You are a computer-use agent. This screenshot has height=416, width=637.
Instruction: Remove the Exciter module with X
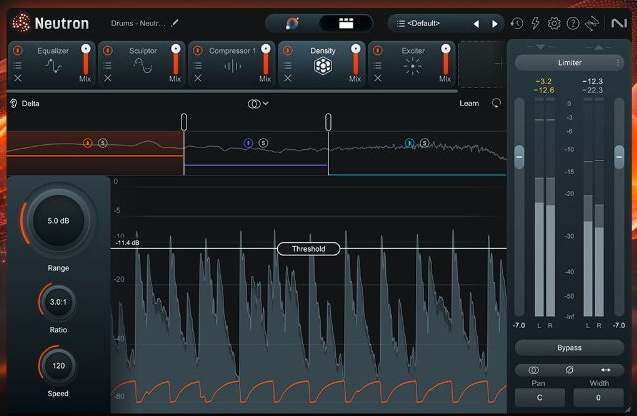click(377, 78)
